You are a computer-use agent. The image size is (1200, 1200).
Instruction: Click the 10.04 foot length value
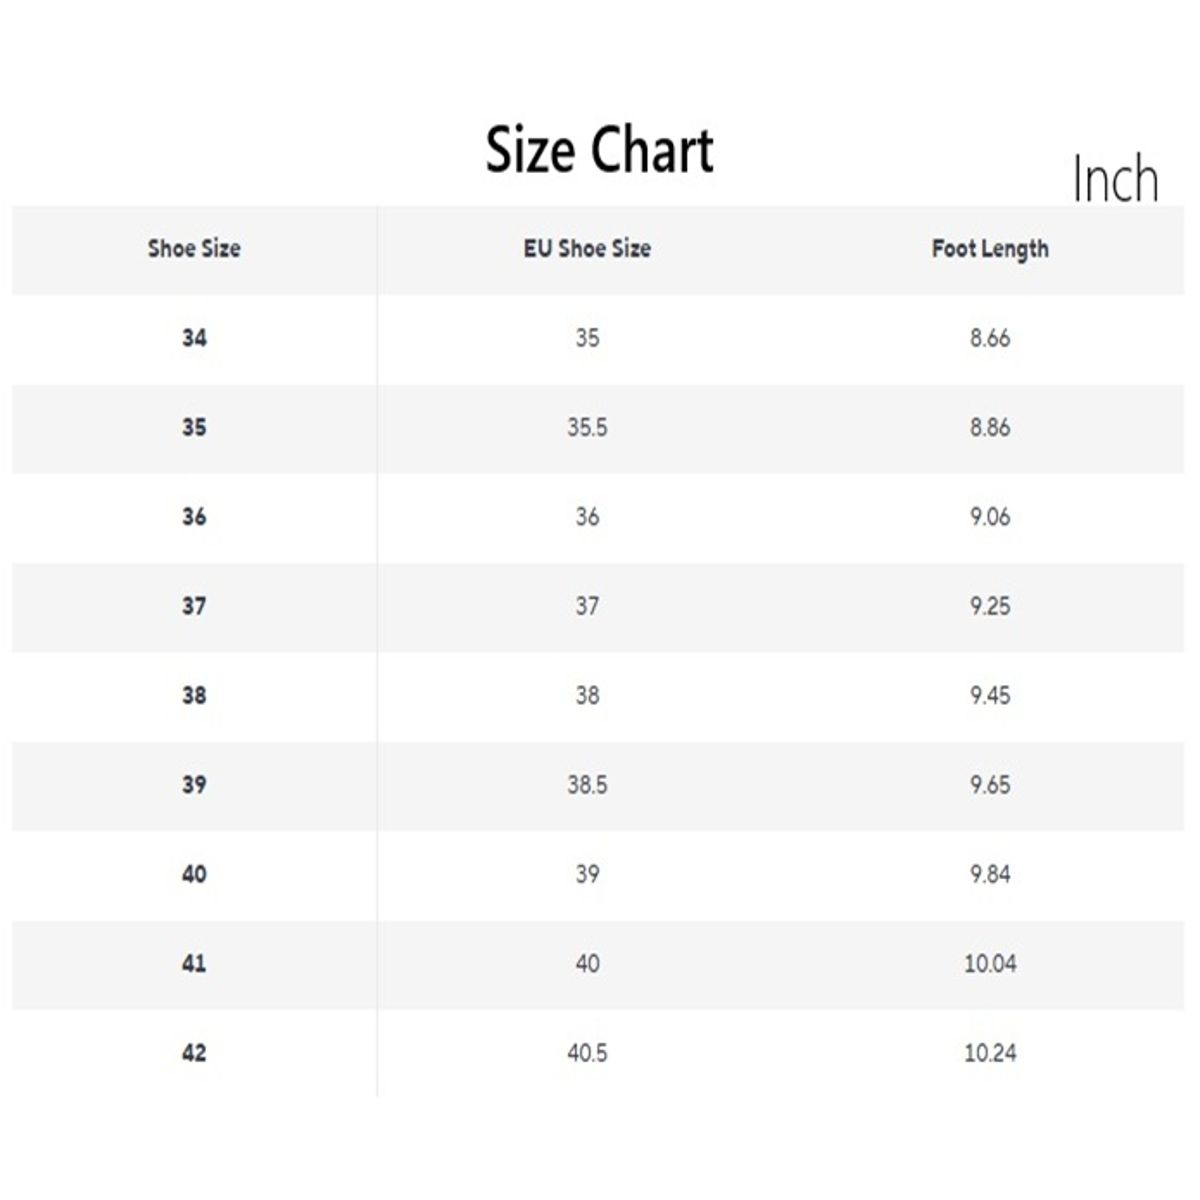[x=990, y=963]
